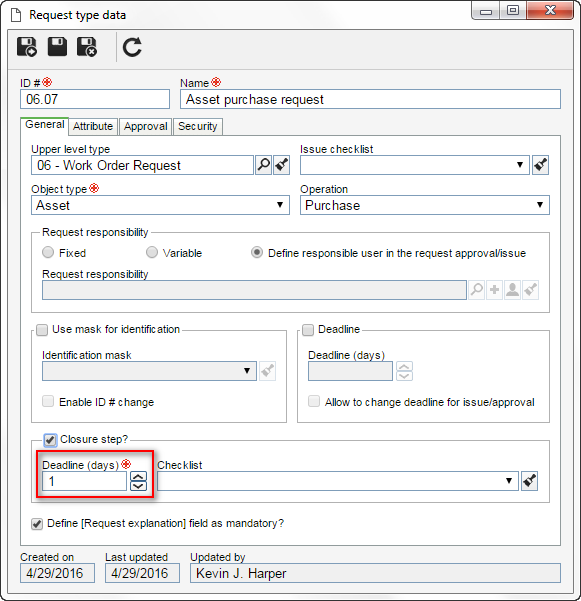This screenshot has height=601, width=581.
Task: Check the Deadline group checkbox
Action: click(308, 330)
